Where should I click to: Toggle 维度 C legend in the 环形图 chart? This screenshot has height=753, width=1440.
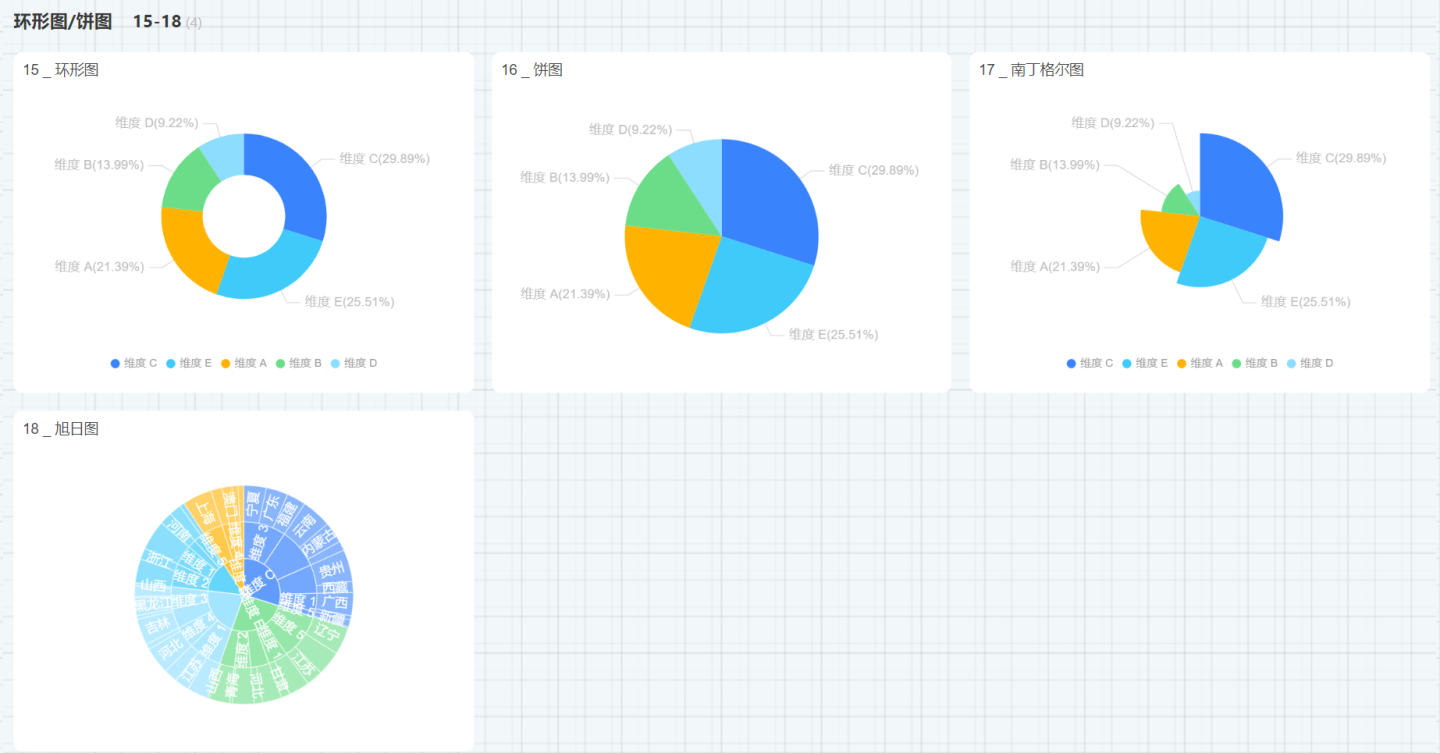coord(134,363)
